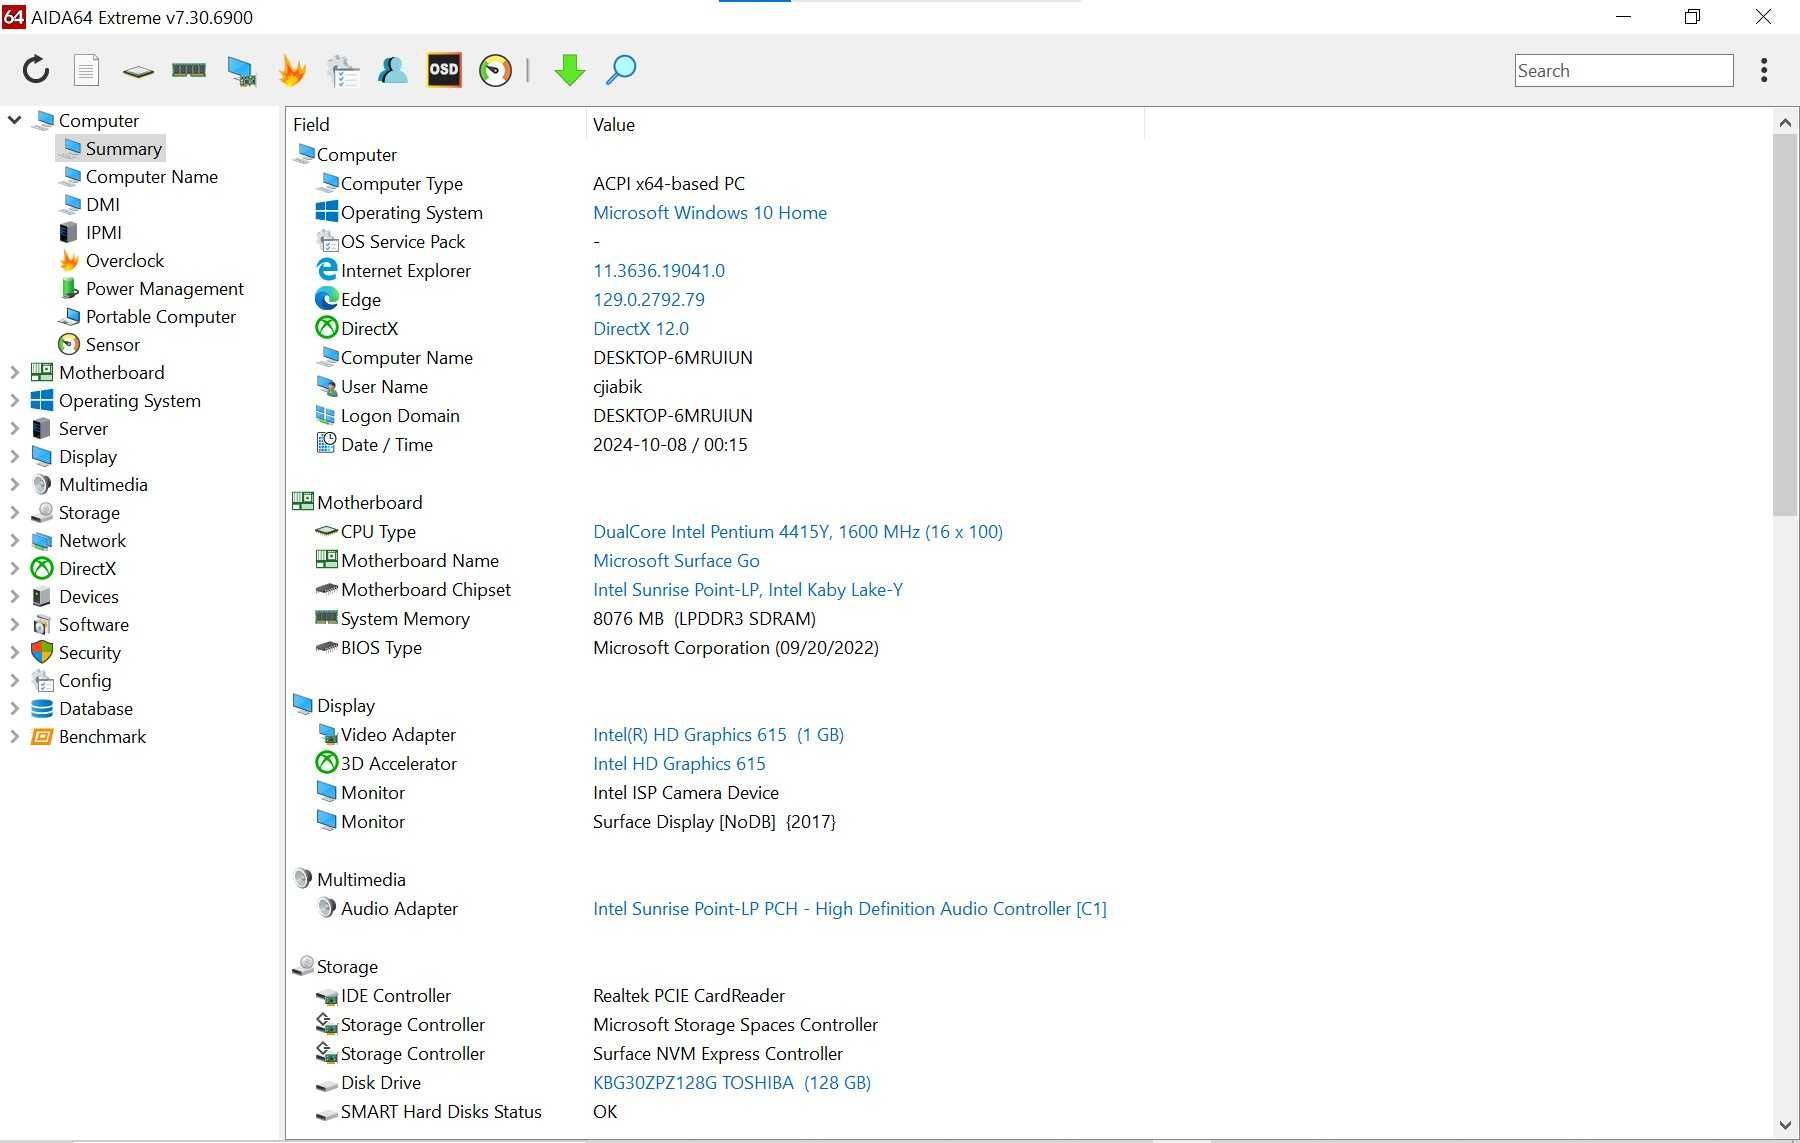
Task: Click the user profile toolbar icon
Action: (x=392, y=70)
